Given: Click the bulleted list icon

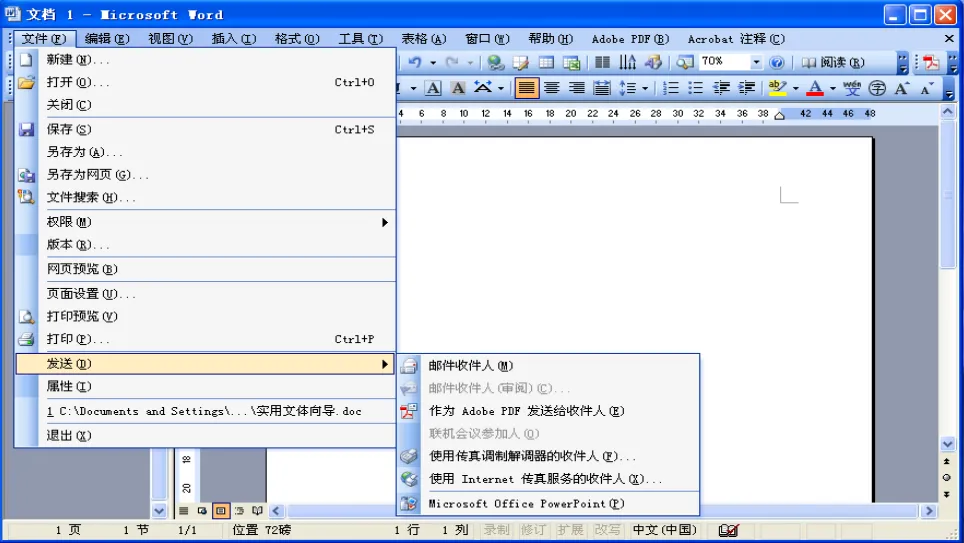Looking at the screenshot, I should point(696,88).
